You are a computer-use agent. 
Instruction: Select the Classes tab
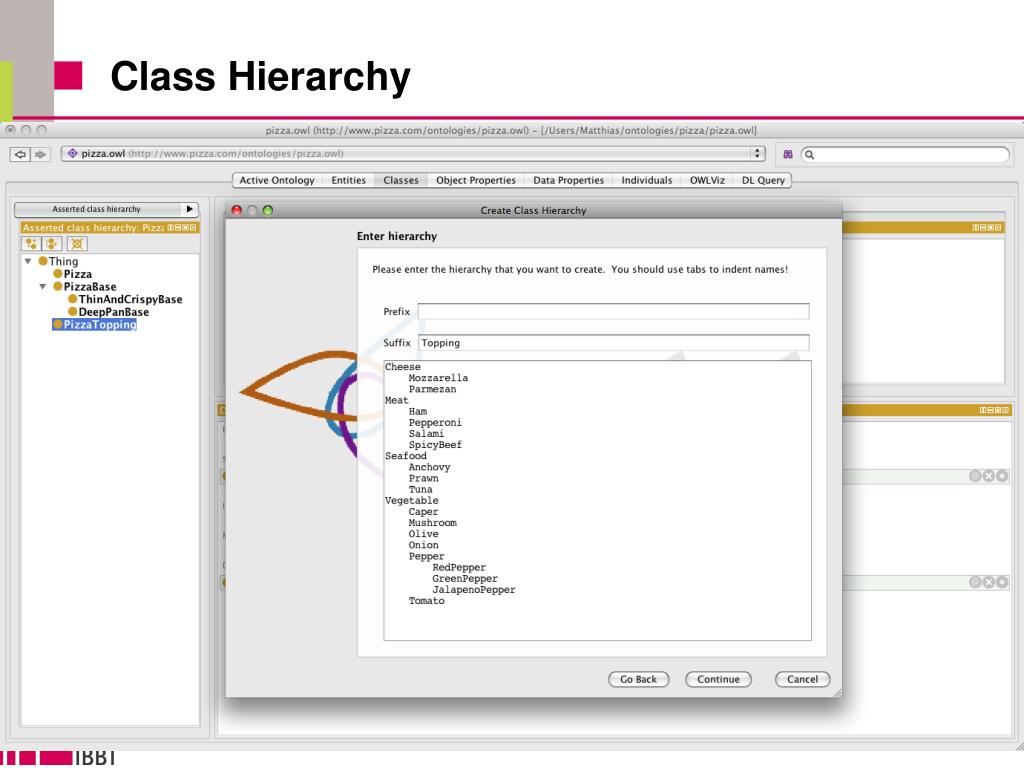pos(401,180)
